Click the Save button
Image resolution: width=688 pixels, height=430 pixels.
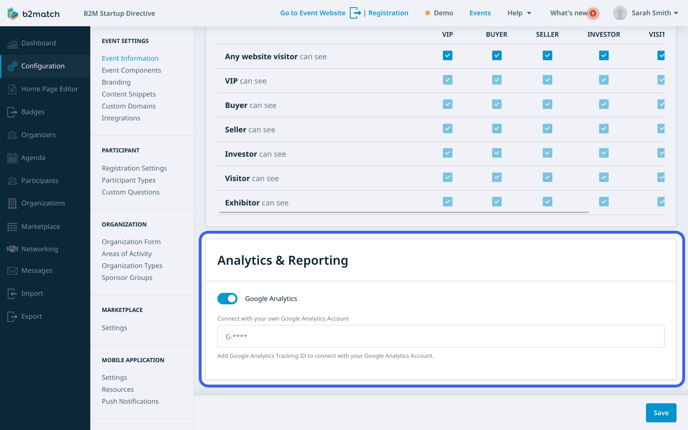tap(660, 412)
